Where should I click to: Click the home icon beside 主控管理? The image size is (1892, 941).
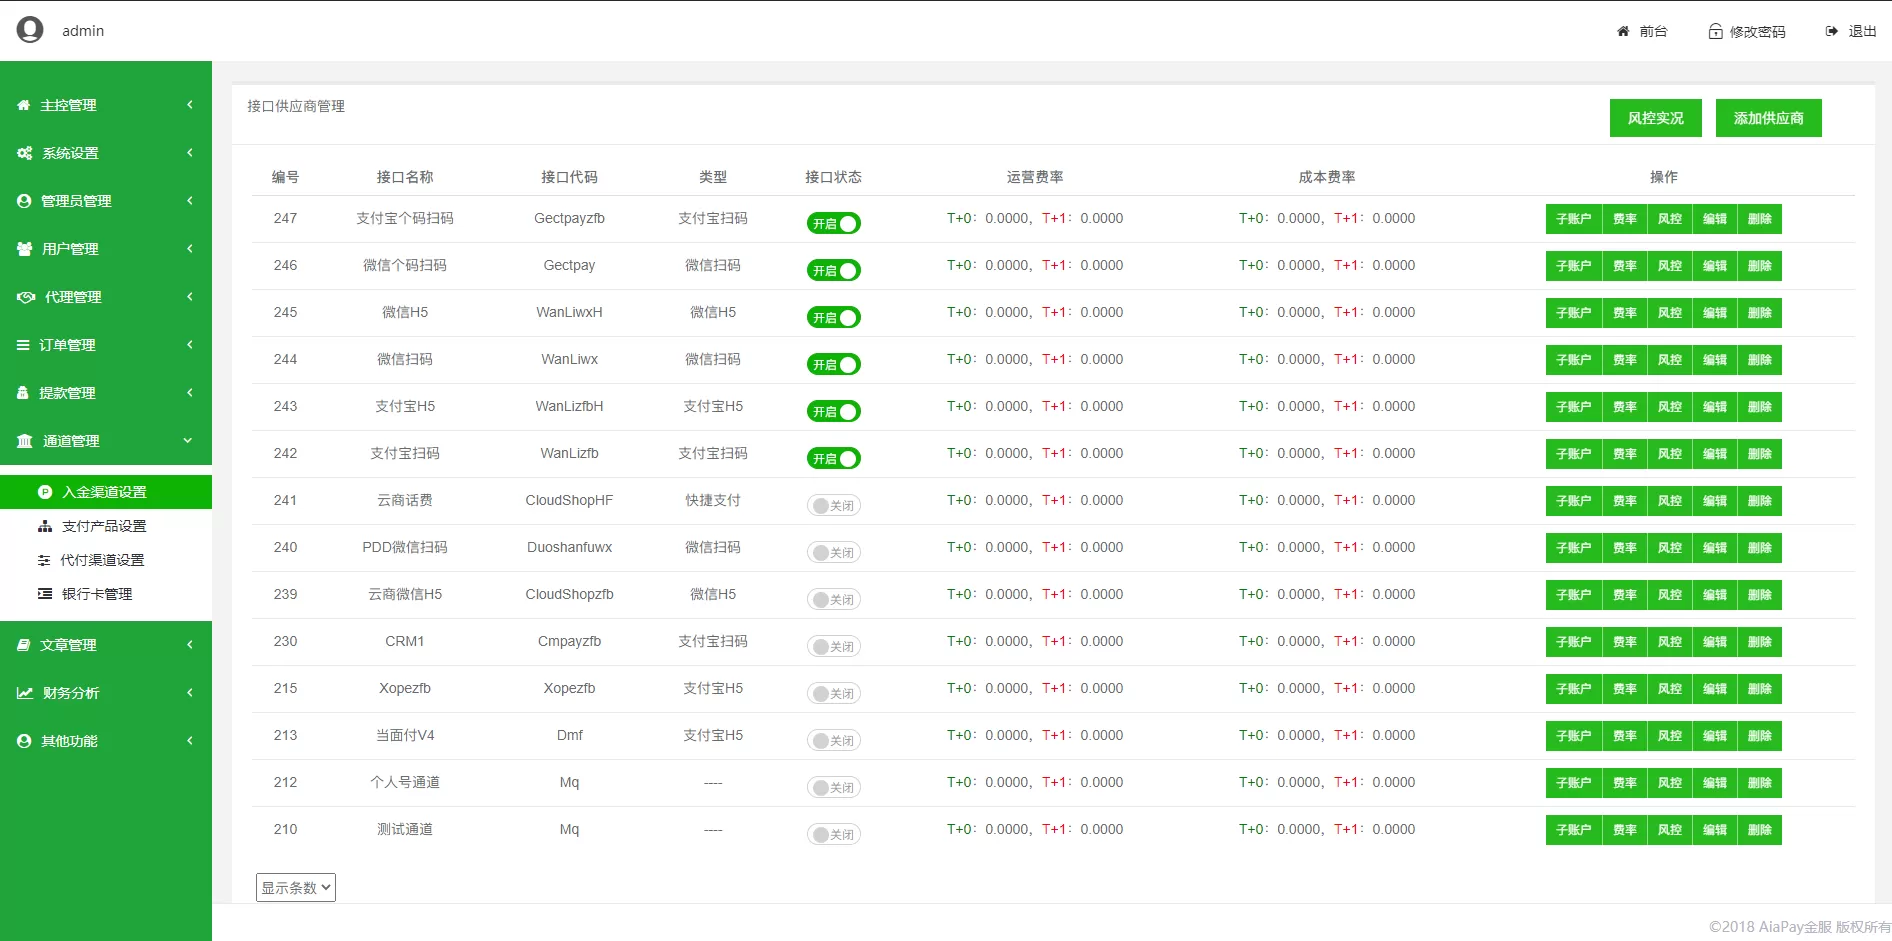coord(24,105)
